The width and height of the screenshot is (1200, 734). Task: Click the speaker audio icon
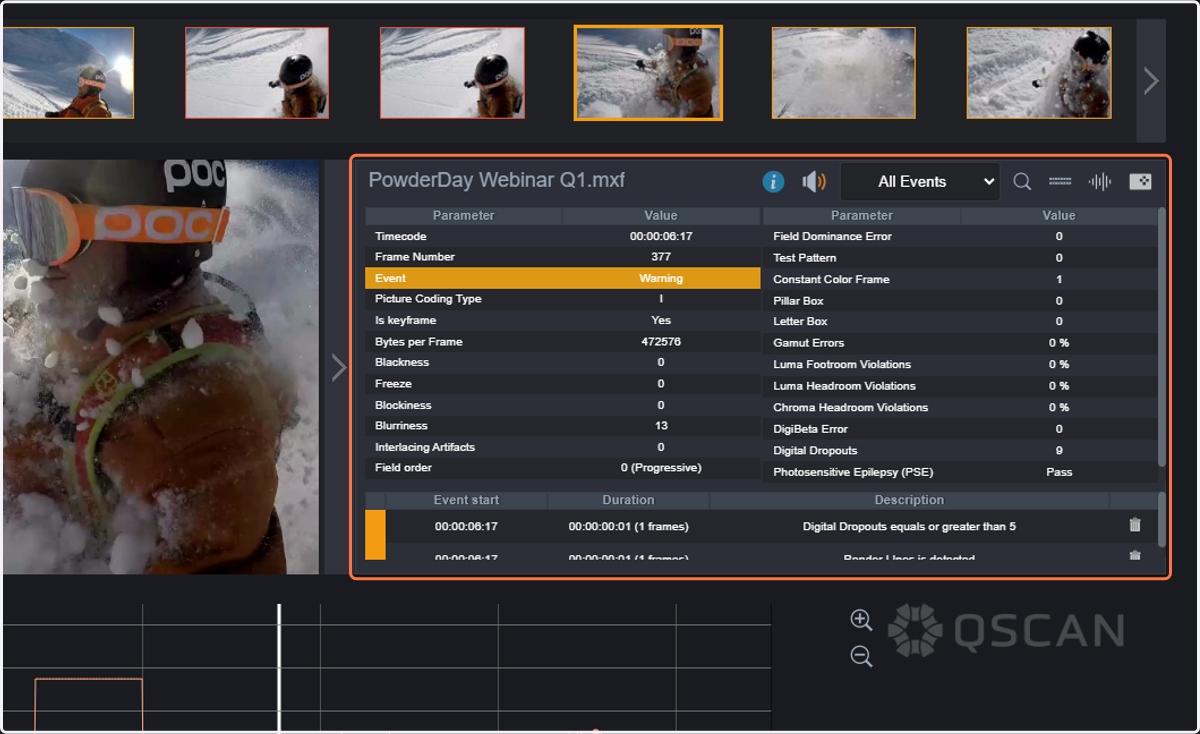pos(814,181)
